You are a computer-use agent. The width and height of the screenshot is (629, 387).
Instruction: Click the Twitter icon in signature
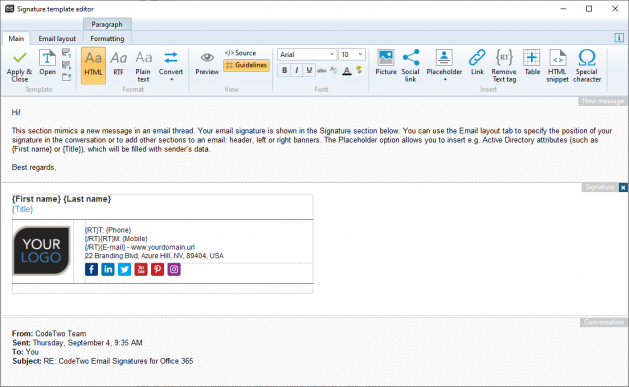(x=124, y=269)
